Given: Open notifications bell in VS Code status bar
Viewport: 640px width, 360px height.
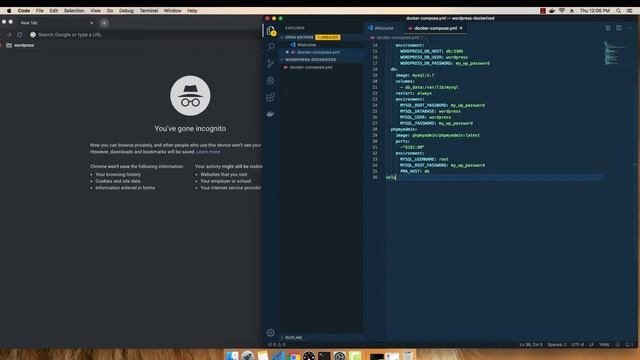Looking at the screenshot, I should pyautogui.click(x=629, y=344).
